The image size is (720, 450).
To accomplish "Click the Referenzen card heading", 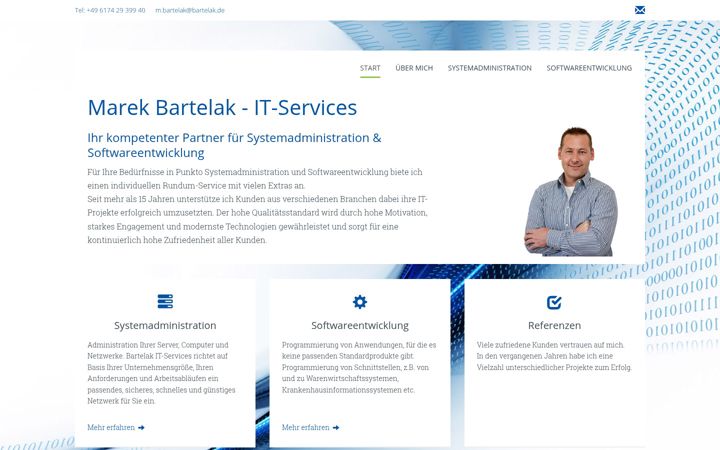I will 554,325.
